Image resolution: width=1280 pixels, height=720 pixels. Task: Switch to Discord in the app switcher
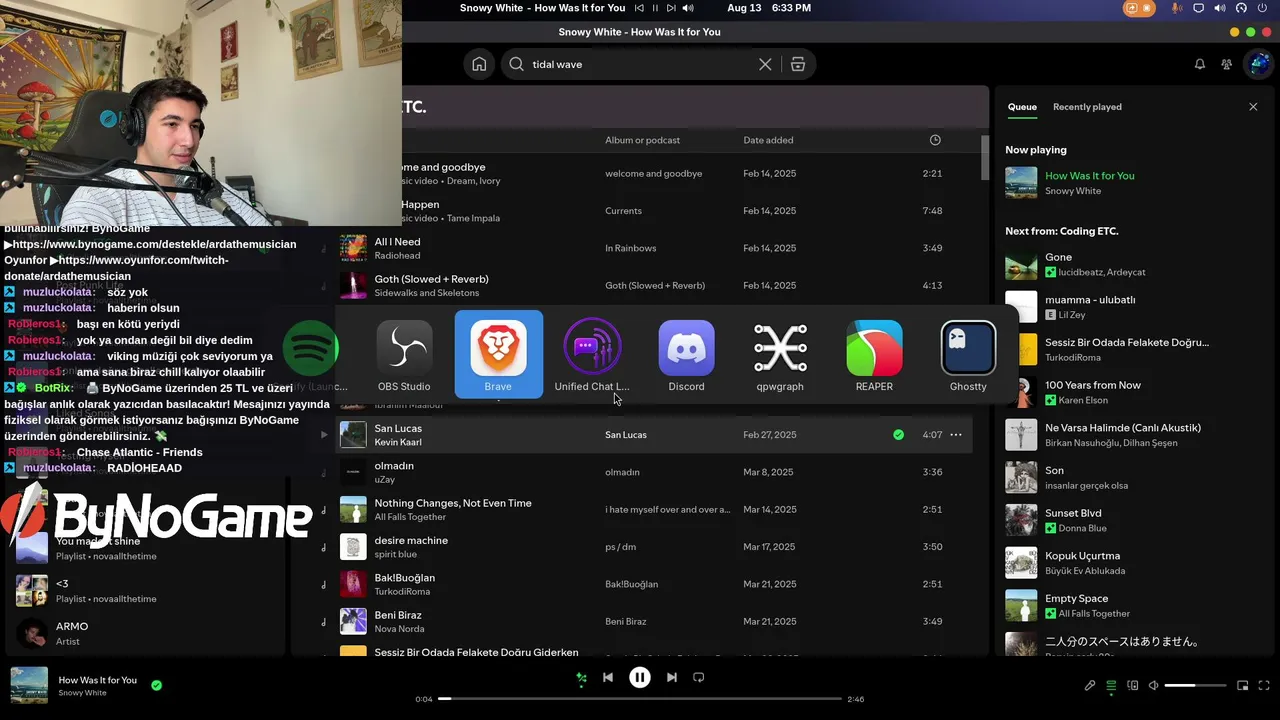click(686, 355)
